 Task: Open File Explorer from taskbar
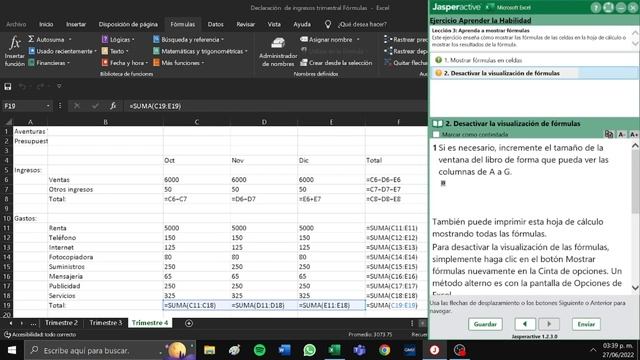click(x=209, y=350)
